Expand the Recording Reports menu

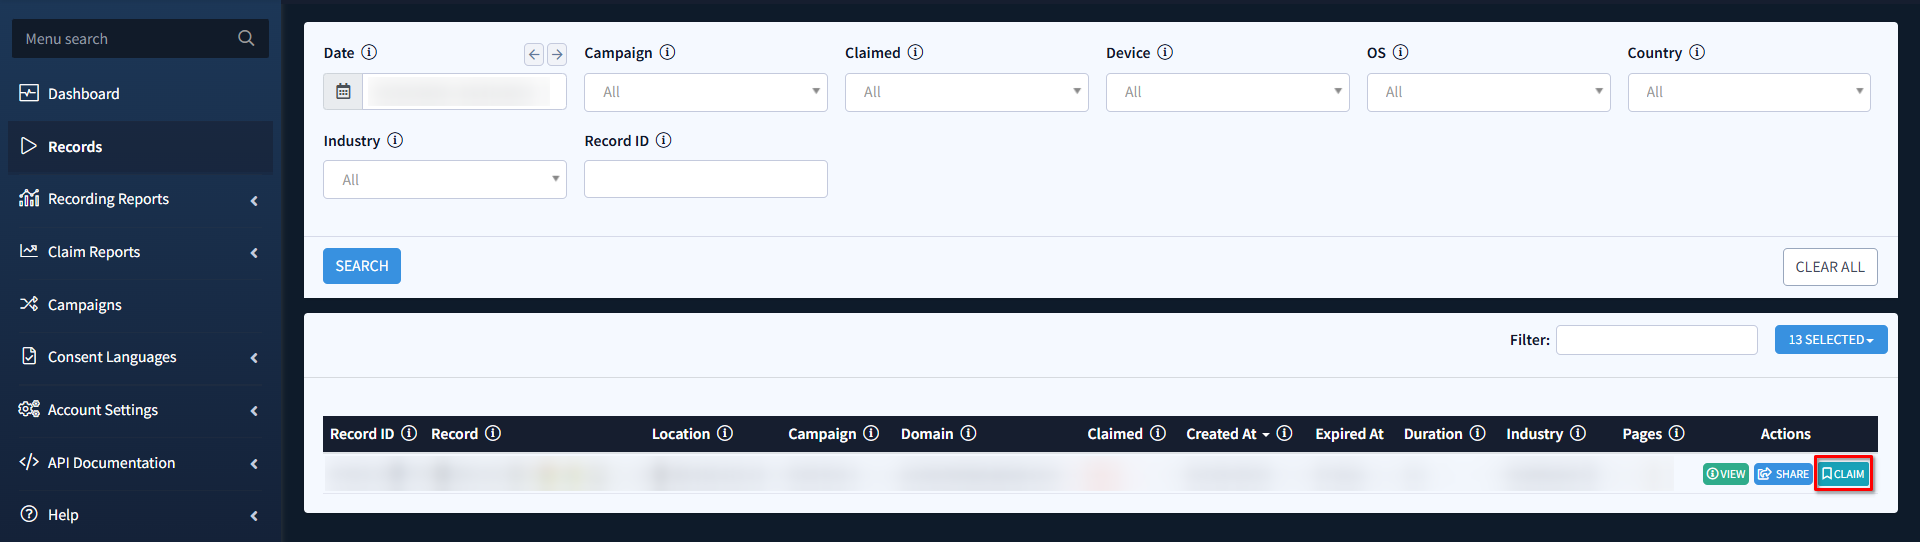click(x=140, y=199)
